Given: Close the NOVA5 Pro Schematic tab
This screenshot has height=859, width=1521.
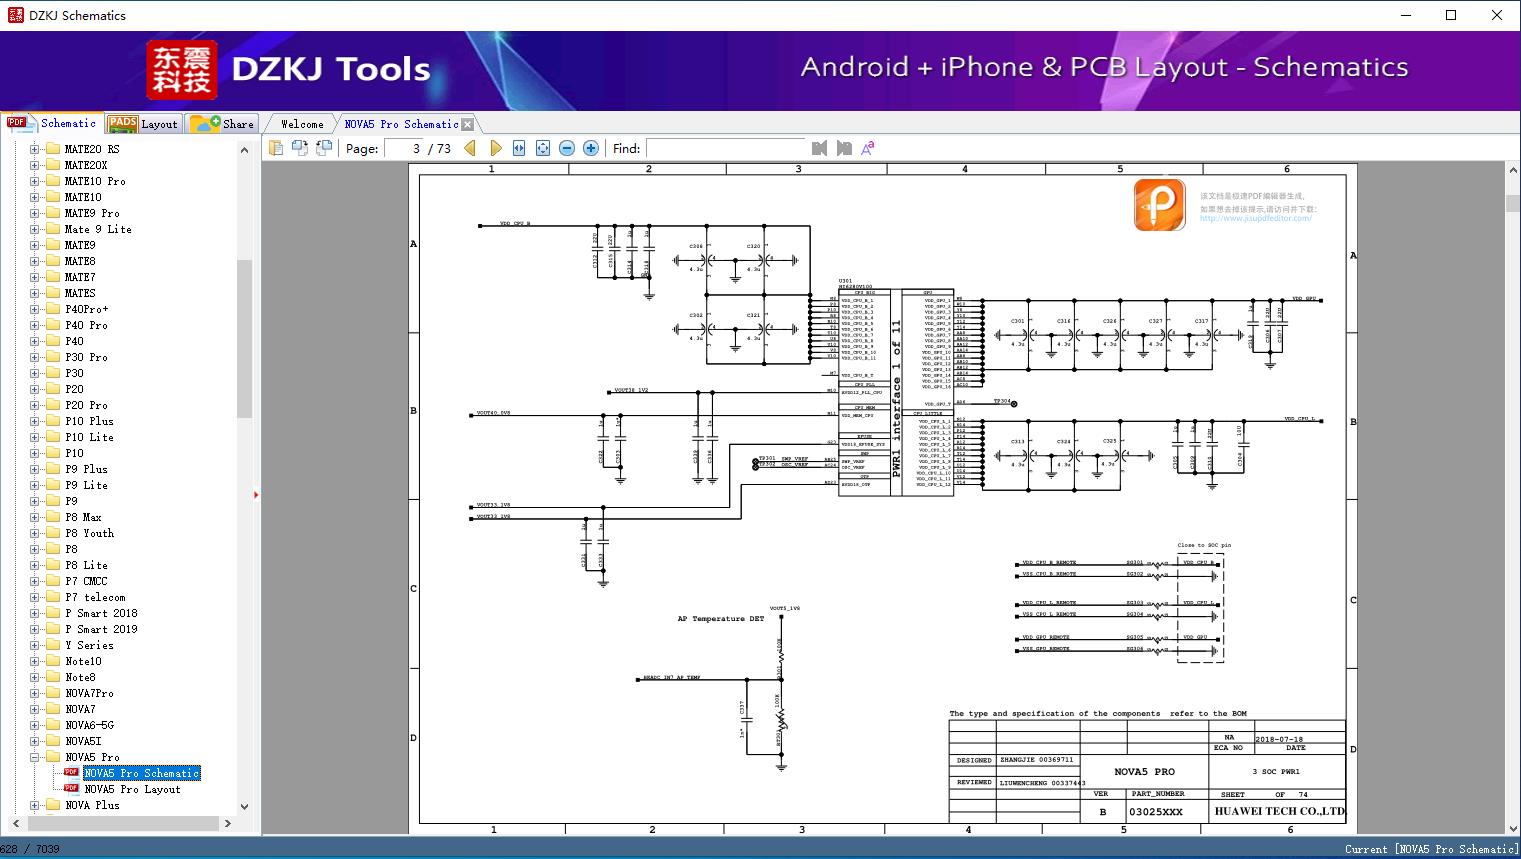Looking at the screenshot, I should click(x=467, y=124).
